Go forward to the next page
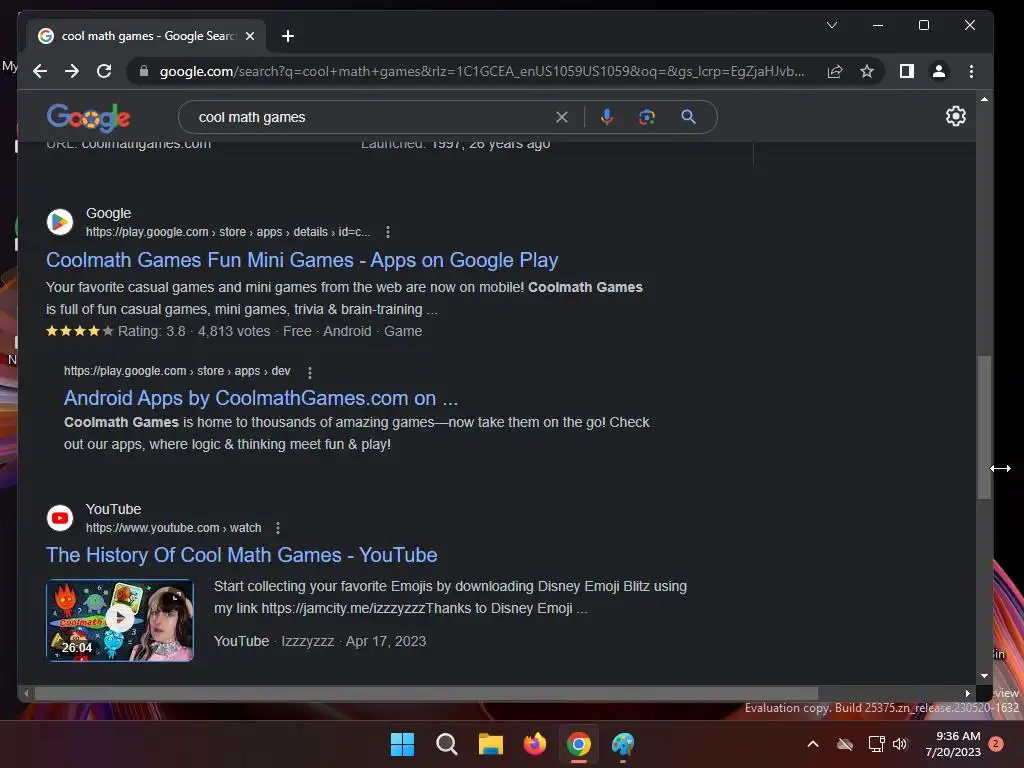This screenshot has height=768, width=1024. (x=72, y=71)
